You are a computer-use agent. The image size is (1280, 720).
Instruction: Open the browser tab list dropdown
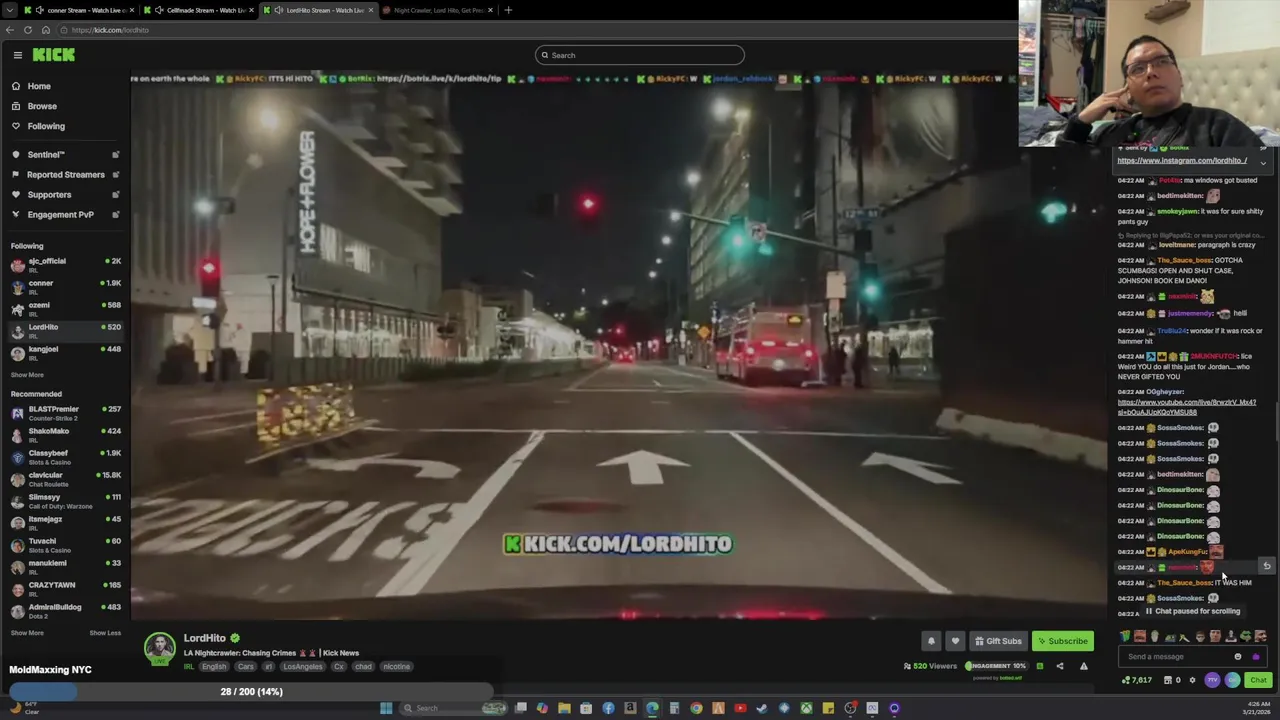point(11,10)
